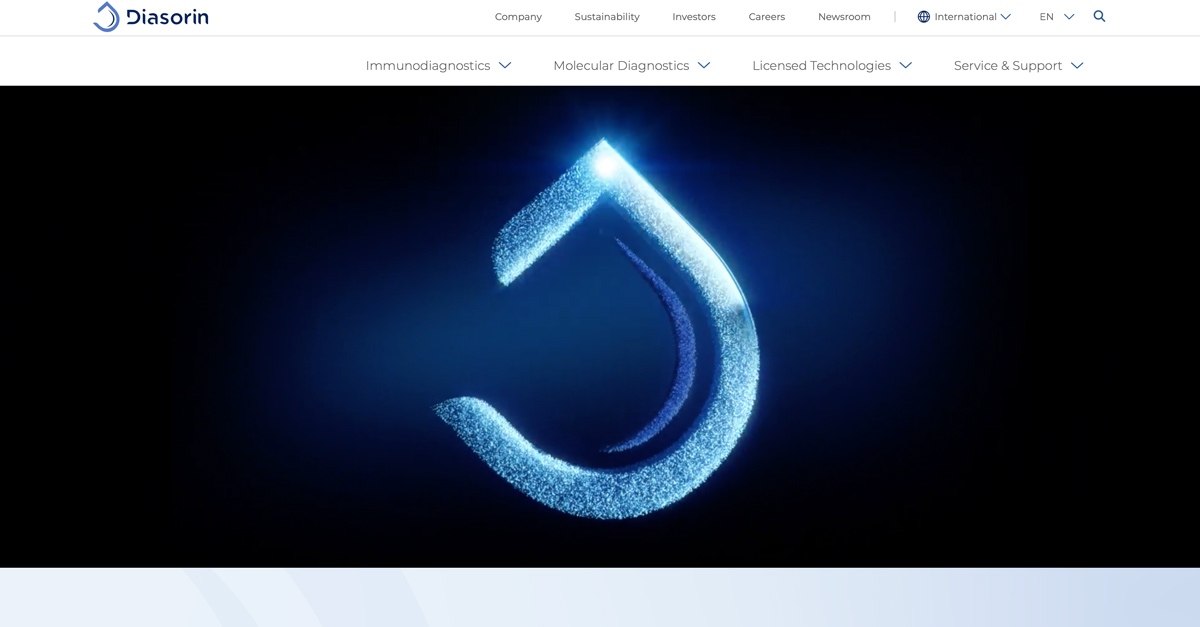Click the glowing droplet hero video
The image size is (1200, 627).
click(x=600, y=327)
